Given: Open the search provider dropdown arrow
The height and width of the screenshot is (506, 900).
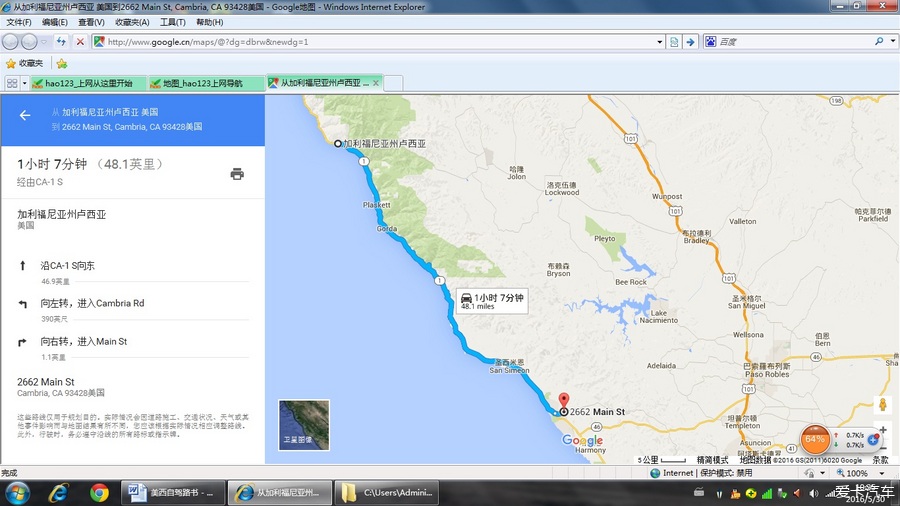Looking at the screenshot, I should point(893,41).
